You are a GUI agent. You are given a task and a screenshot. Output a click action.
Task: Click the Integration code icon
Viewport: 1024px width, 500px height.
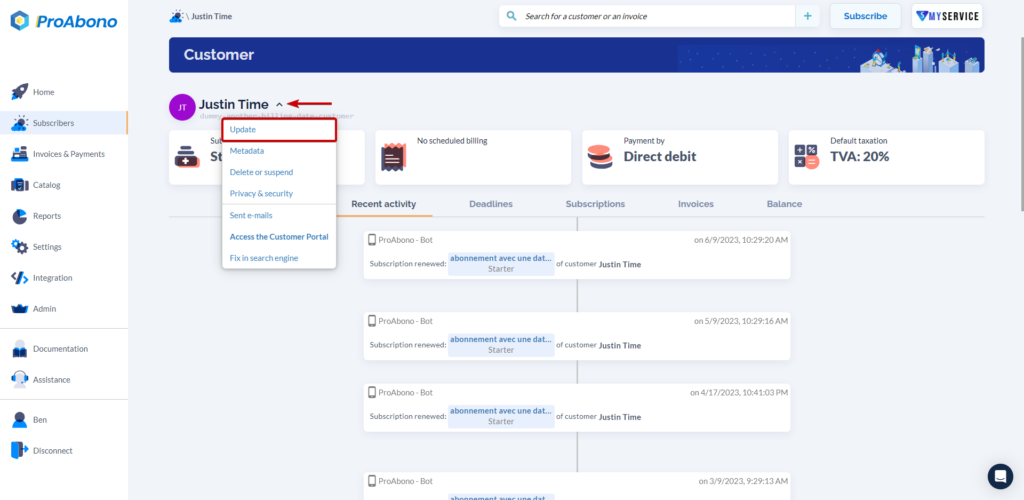coord(20,278)
